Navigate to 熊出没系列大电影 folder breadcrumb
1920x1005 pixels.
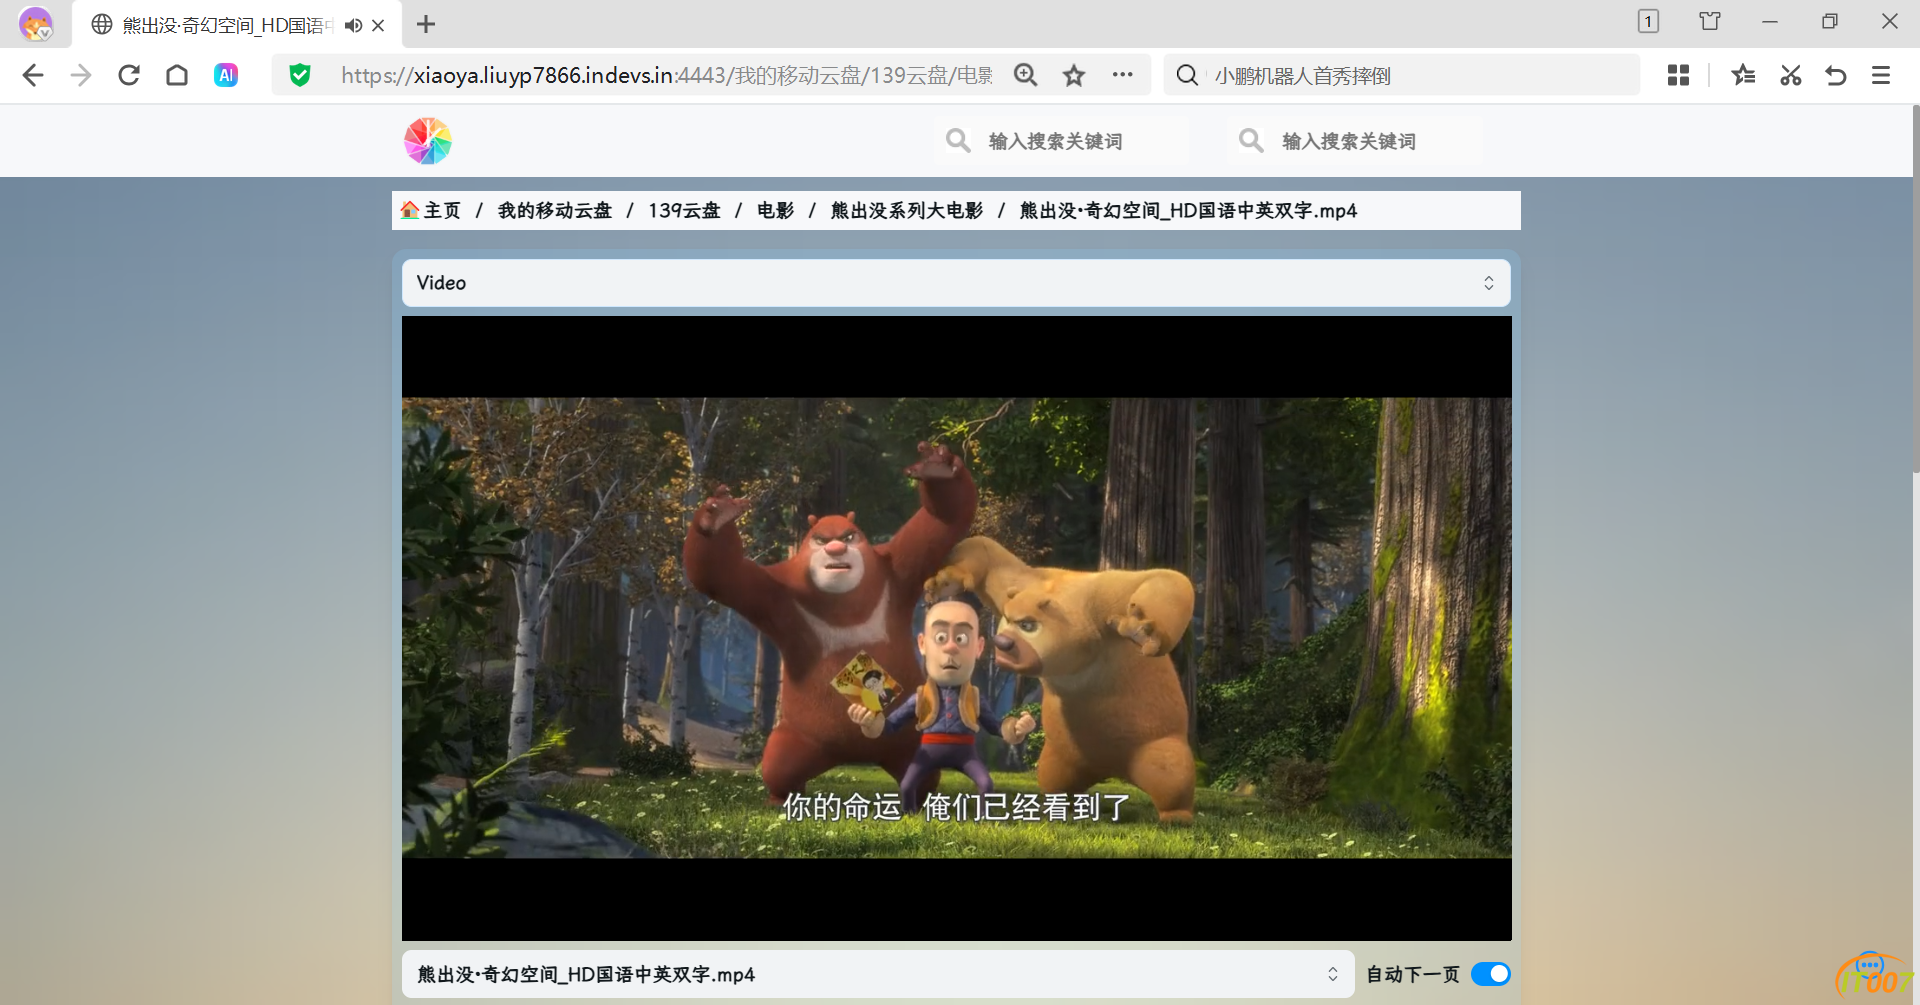coord(906,211)
